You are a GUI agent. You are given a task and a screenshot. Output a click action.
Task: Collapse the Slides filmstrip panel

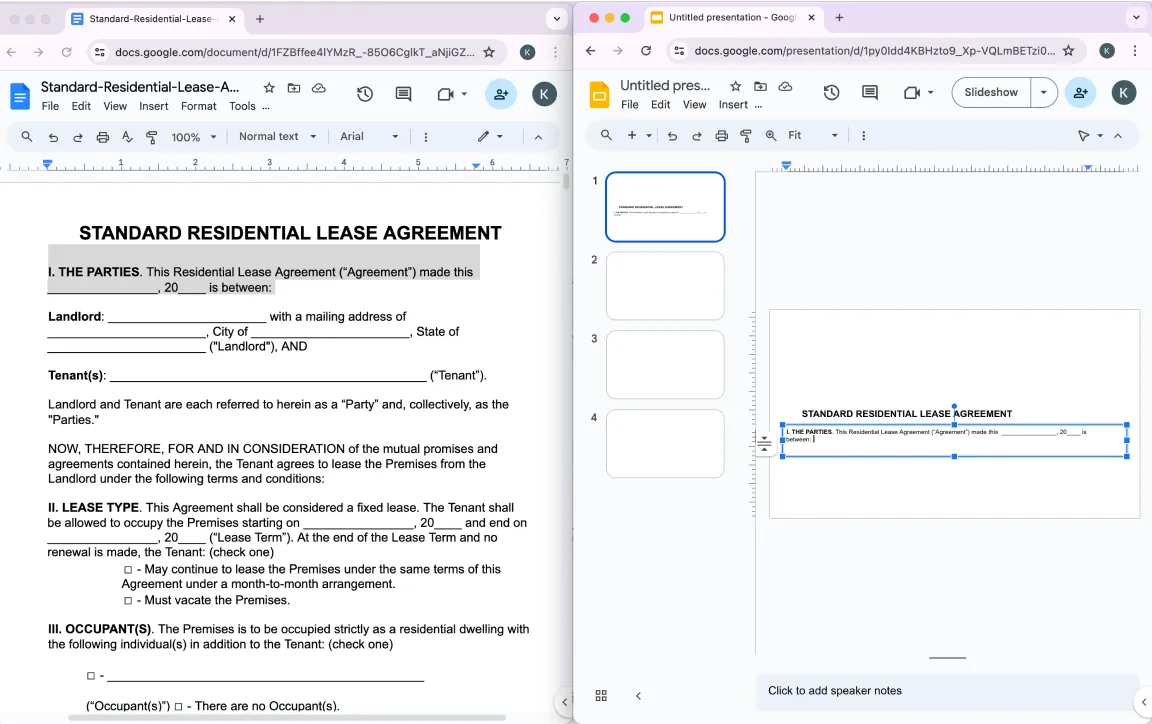coord(638,695)
